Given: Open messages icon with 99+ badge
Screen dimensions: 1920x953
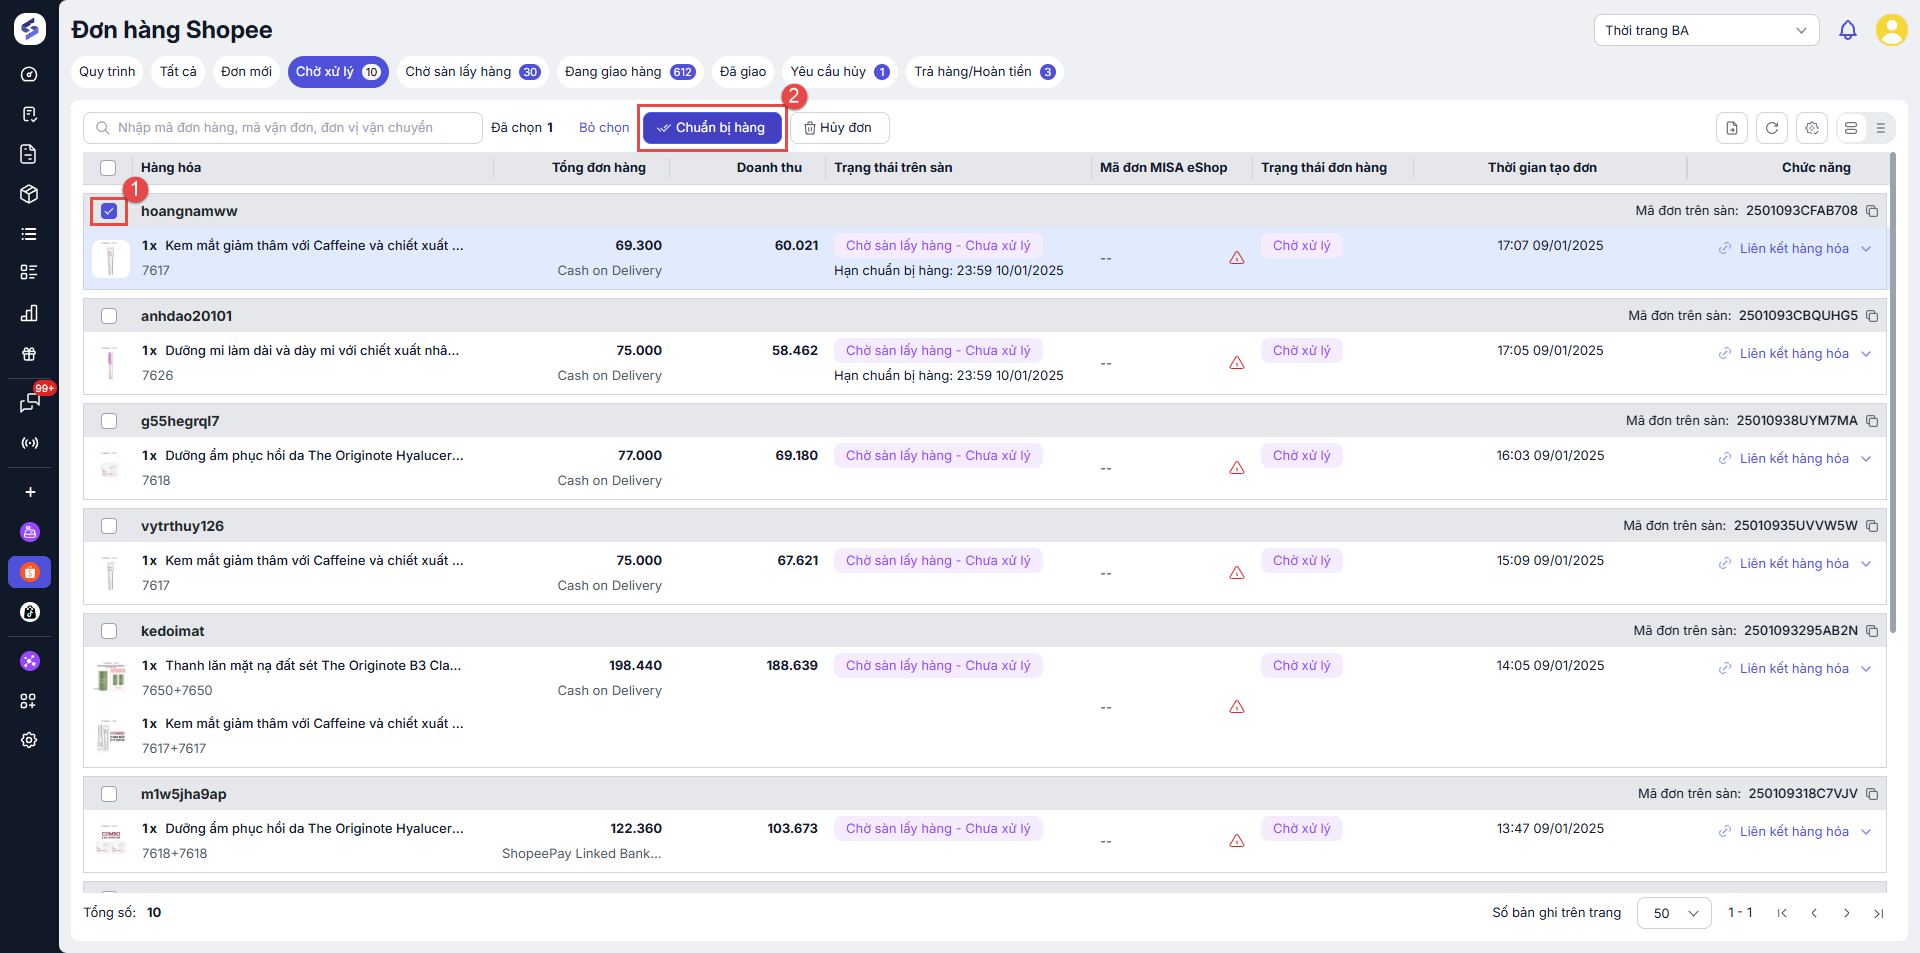Looking at the screenshot, I should click(x=30, y=402).
